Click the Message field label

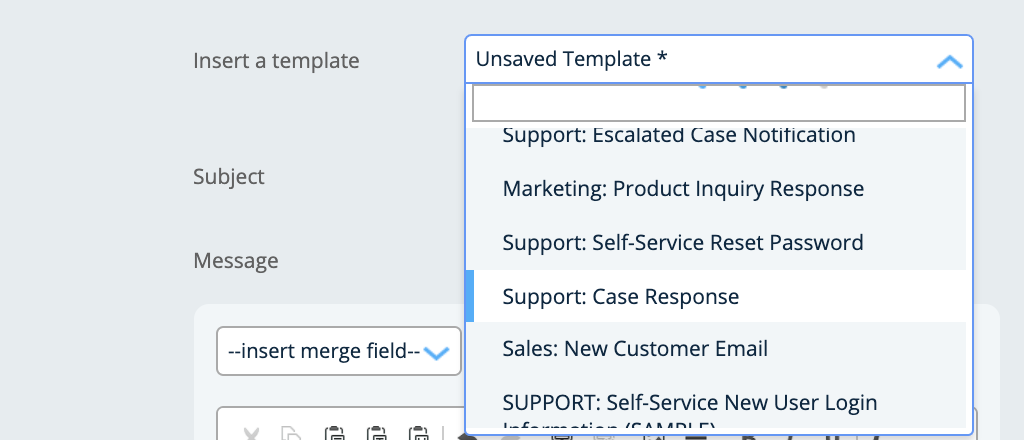(236, 261)
